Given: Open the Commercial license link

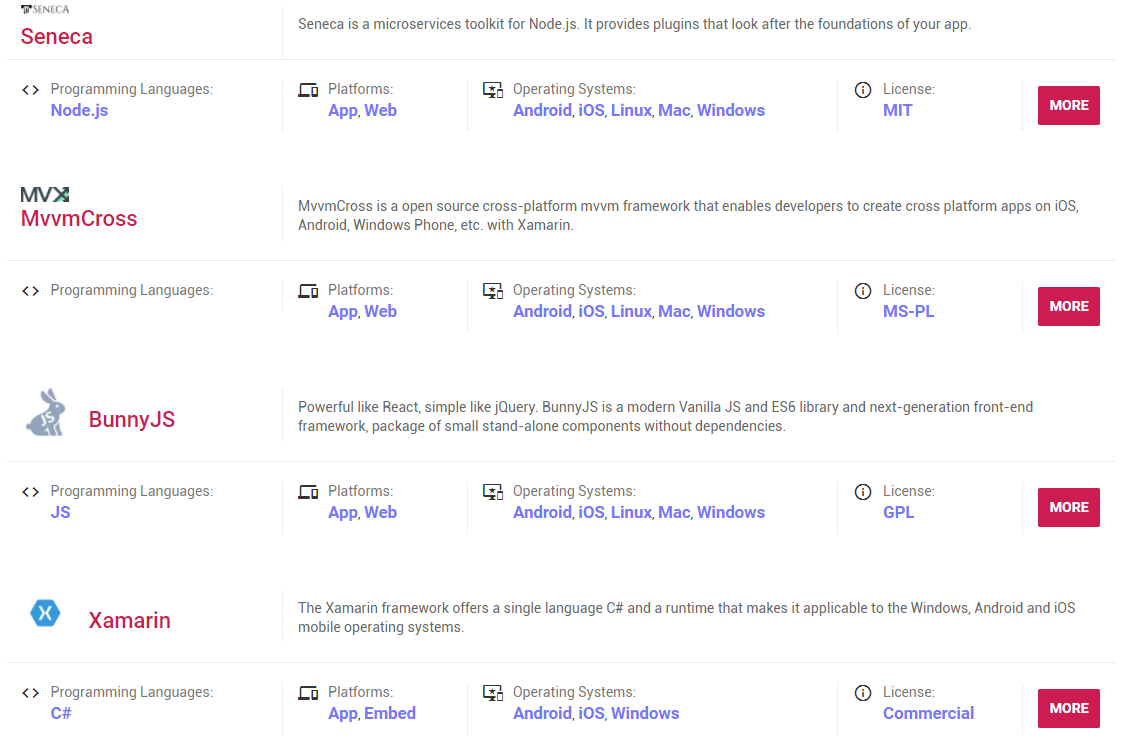Looking at the screenshot, I should pos(929,714).
